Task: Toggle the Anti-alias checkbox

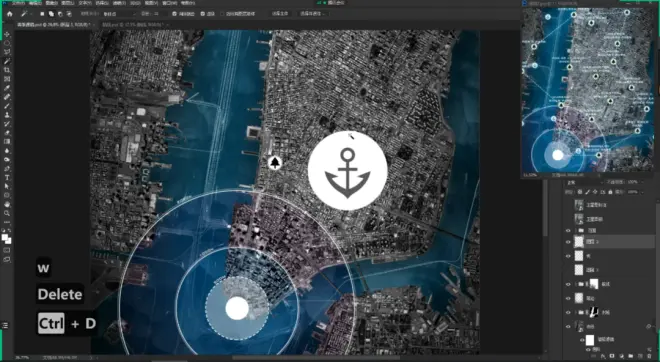Action: [x=174, y=14]
